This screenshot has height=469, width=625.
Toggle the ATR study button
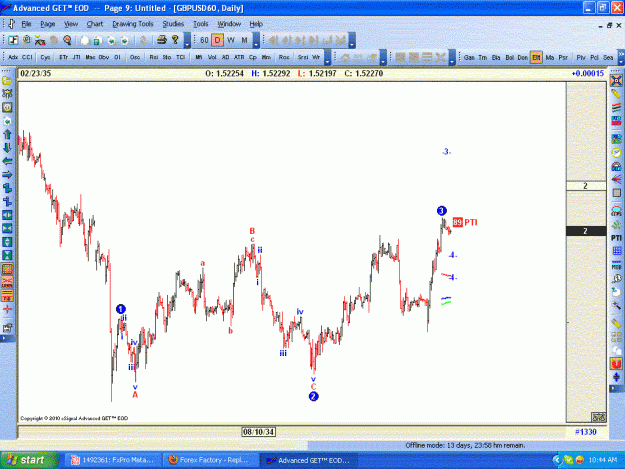(239, 57)
